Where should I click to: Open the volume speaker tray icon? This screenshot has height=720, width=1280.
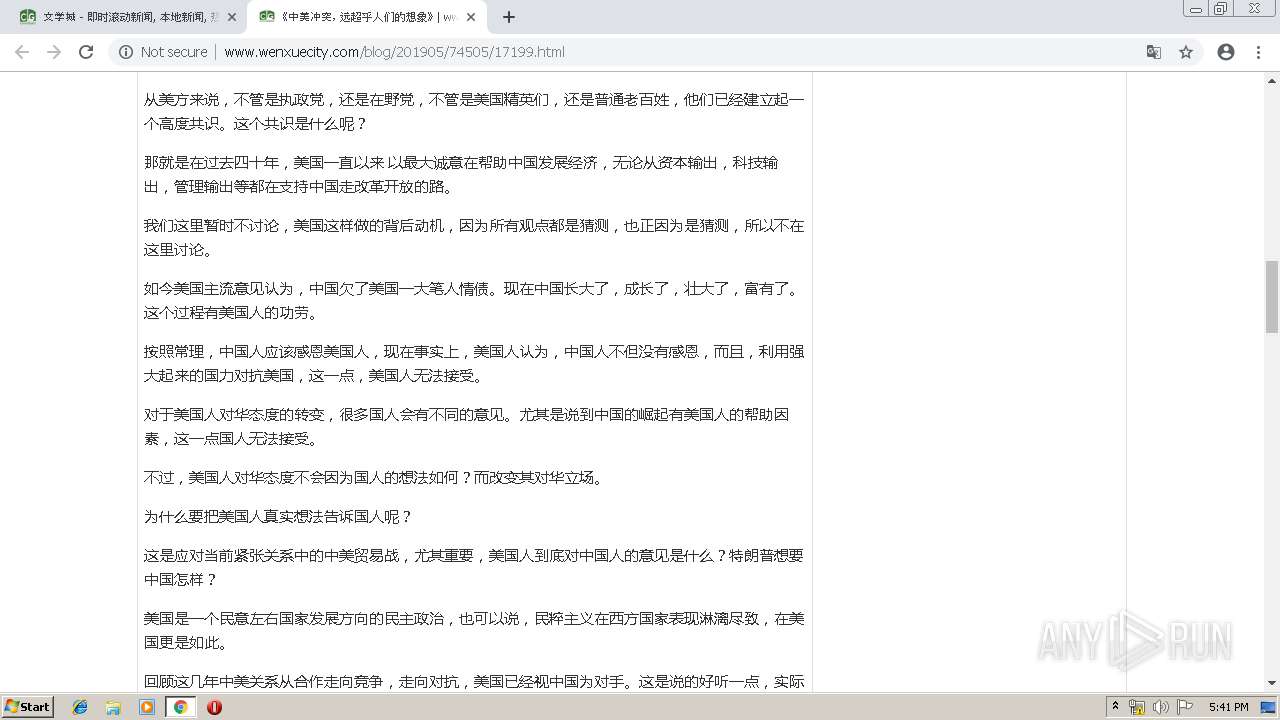1160,707
